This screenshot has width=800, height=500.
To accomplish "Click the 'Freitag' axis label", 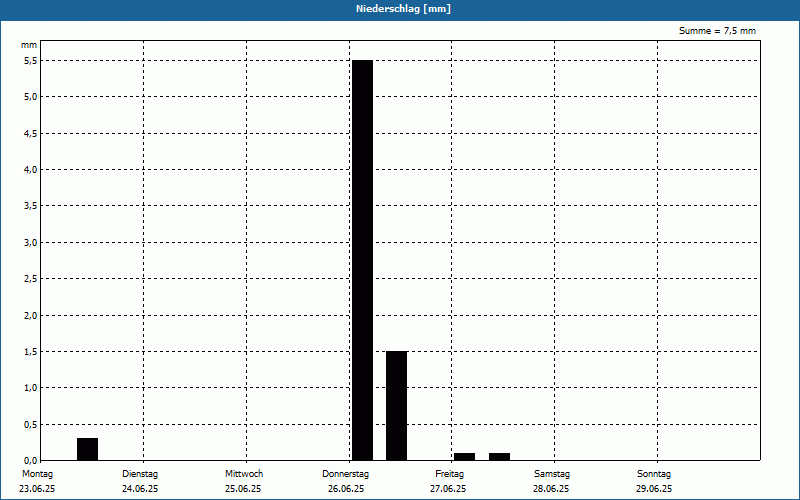I will tap(449, 474).
